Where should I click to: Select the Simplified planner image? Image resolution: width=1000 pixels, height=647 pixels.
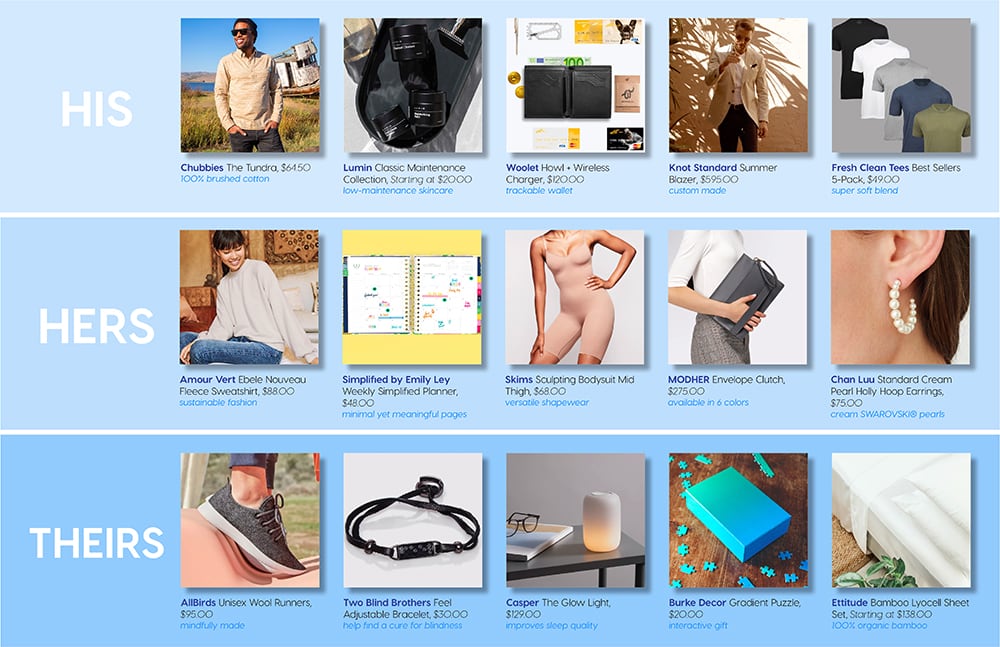412,297
